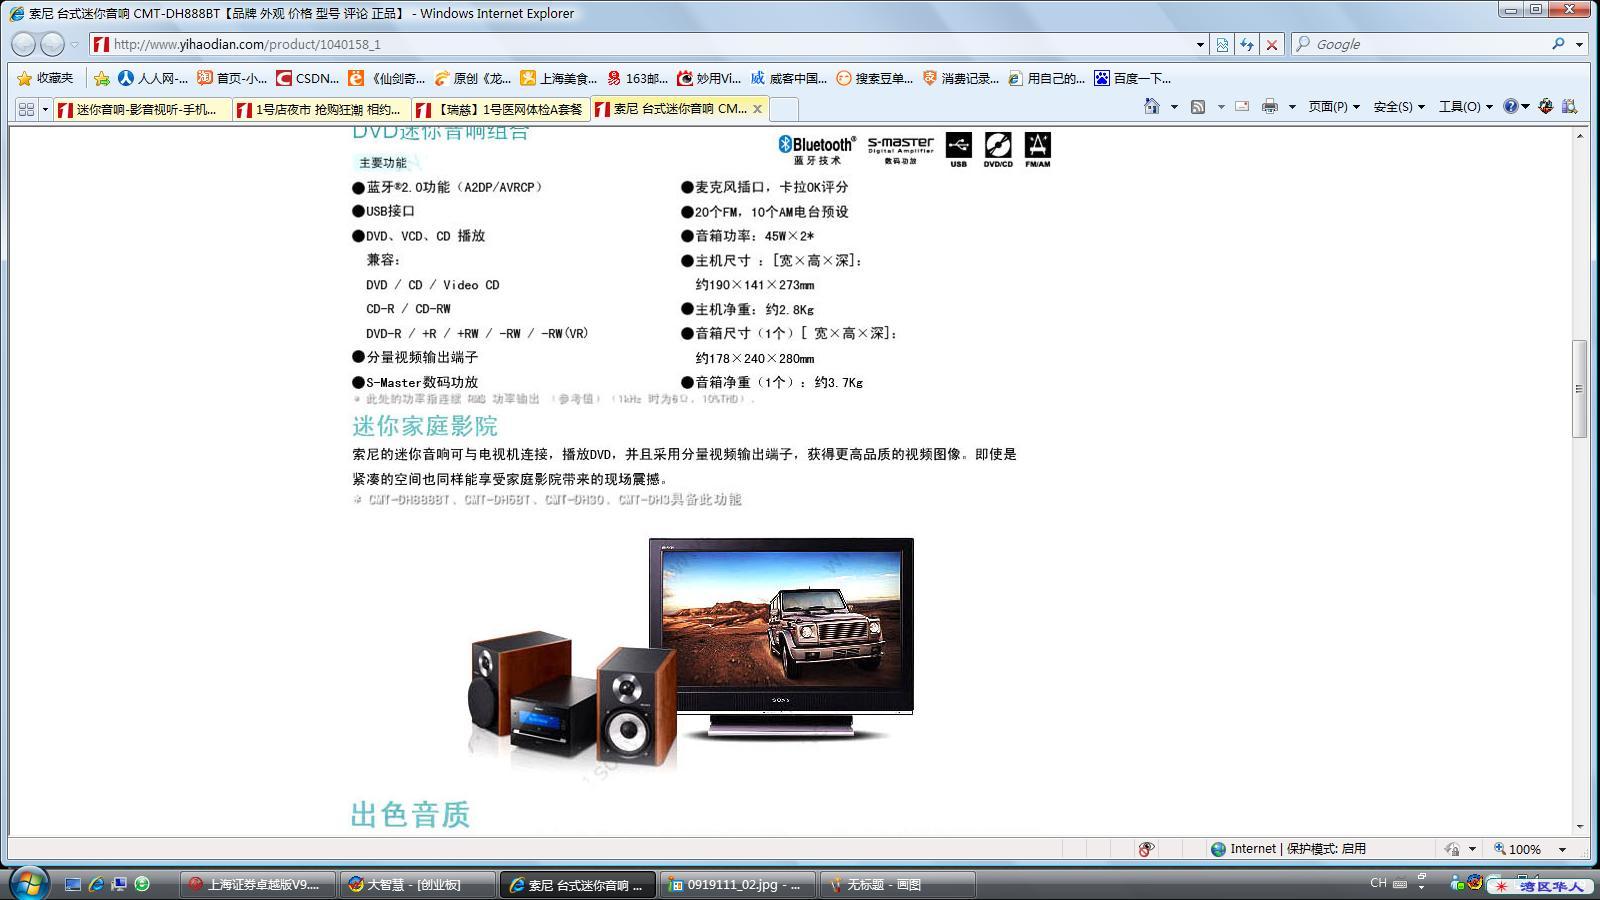Go back with the browser Back arrow
Screen dimensions: 1600x900
[x=24, y=44]
